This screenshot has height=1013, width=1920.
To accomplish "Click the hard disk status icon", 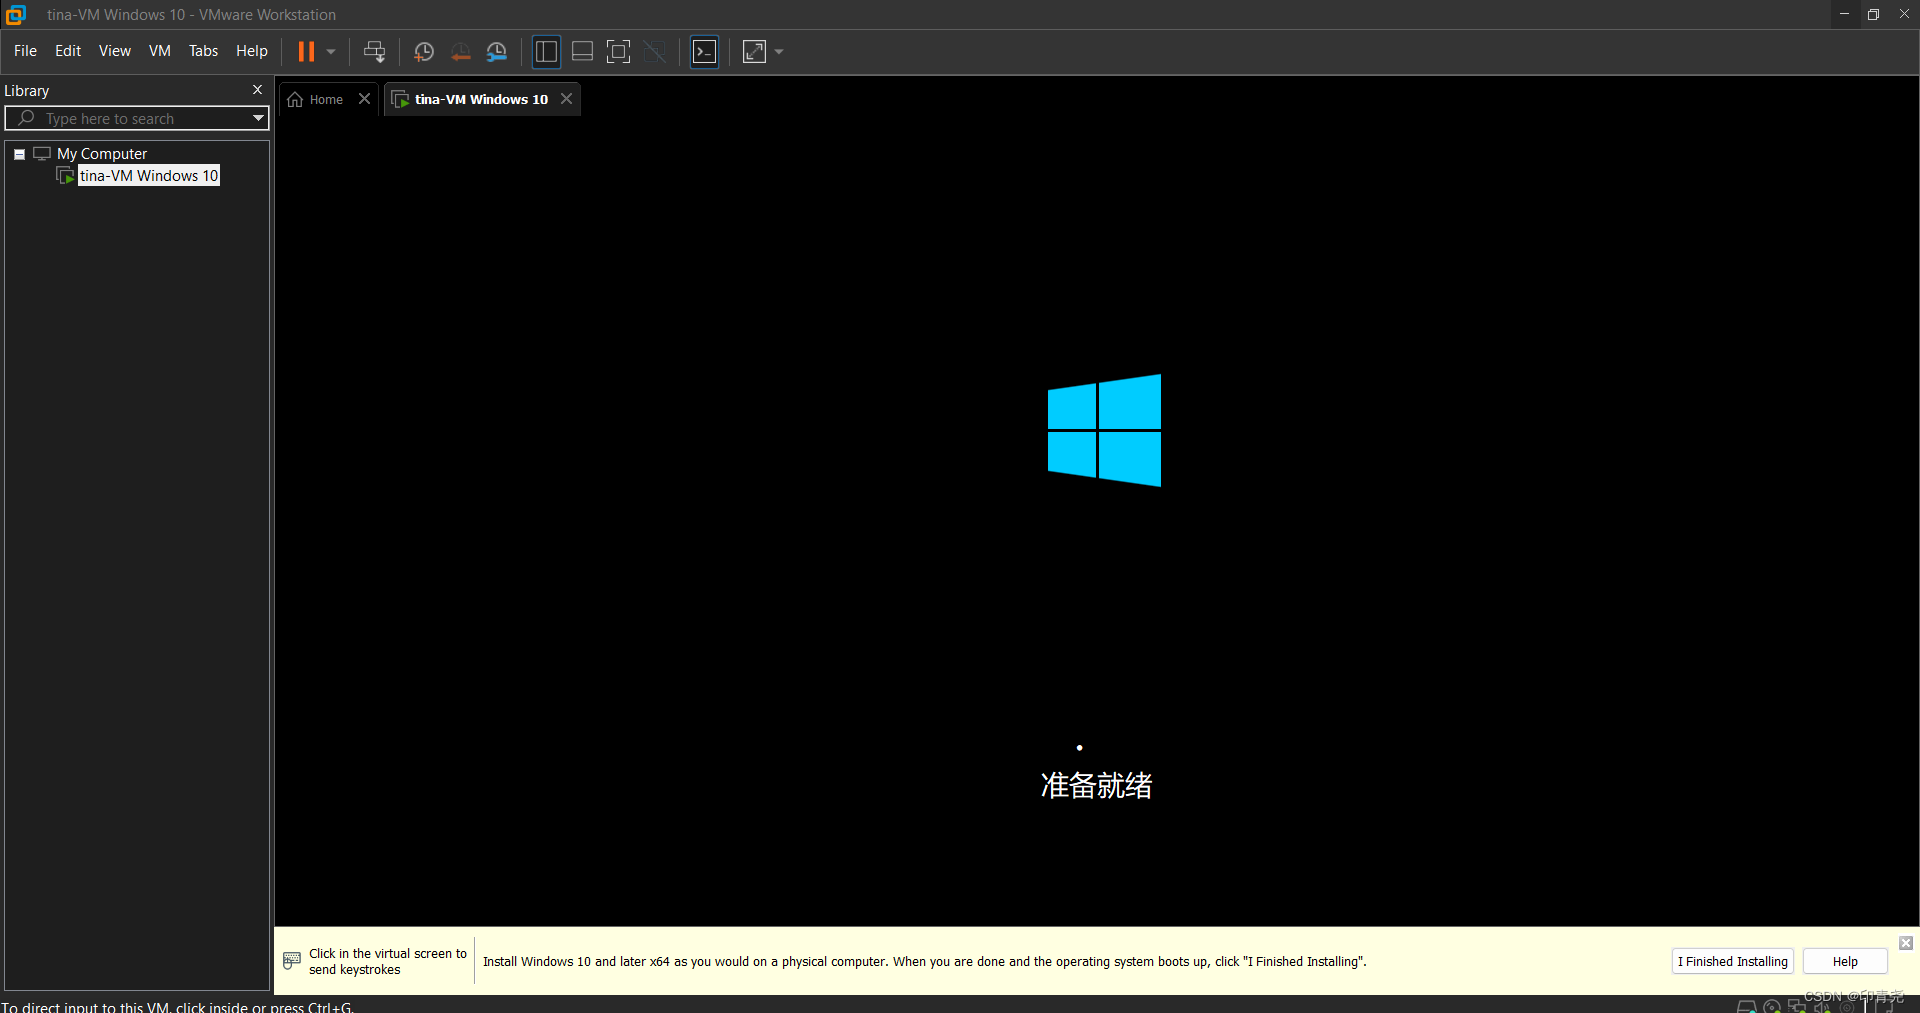I will (x=1746, y=1006).
